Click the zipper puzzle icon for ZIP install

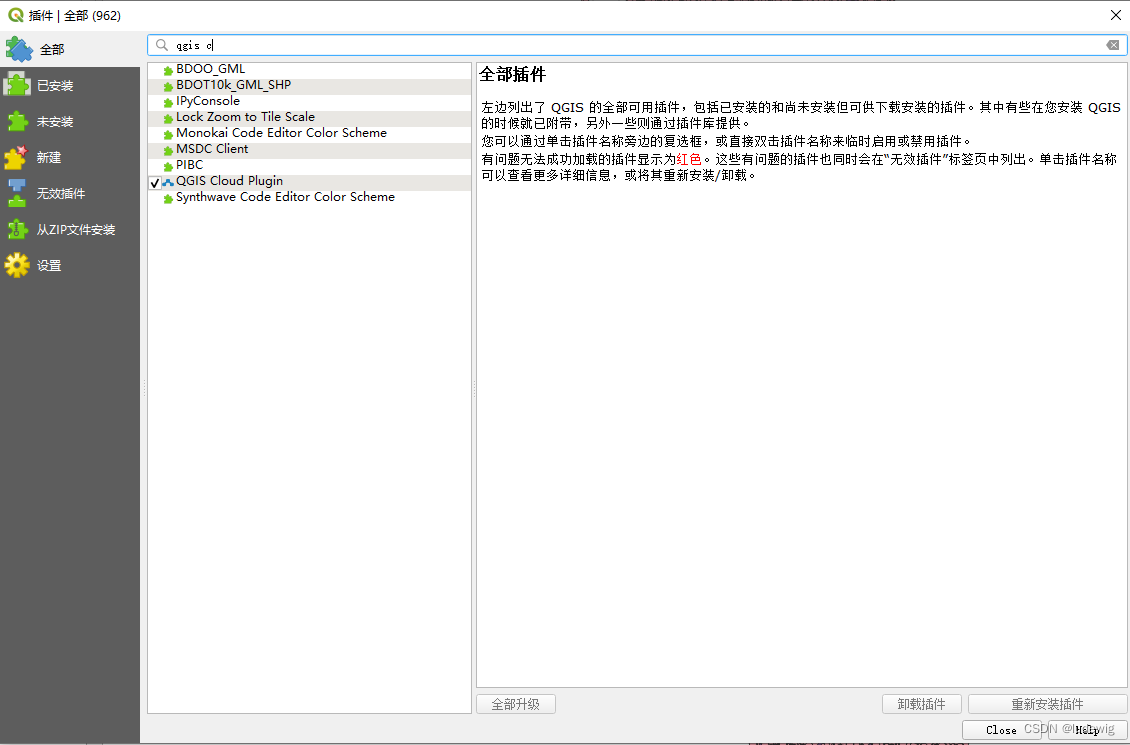pyautogui.click(x=17, y=229)
